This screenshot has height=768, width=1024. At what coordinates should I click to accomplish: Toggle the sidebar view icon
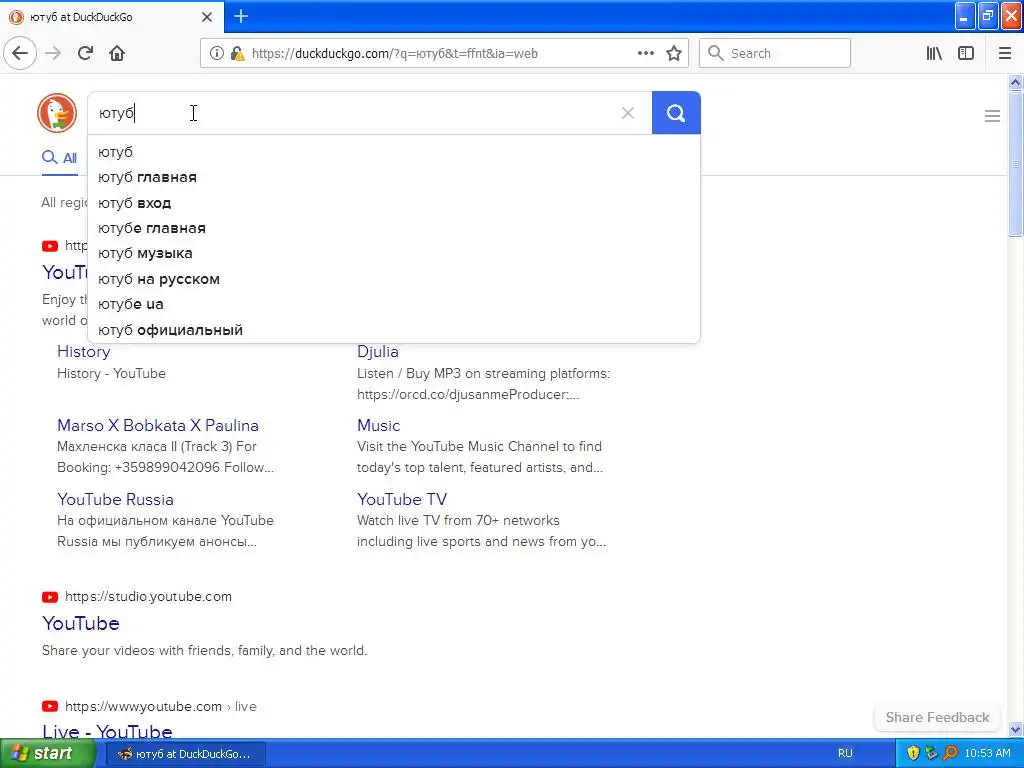point(966,54)
